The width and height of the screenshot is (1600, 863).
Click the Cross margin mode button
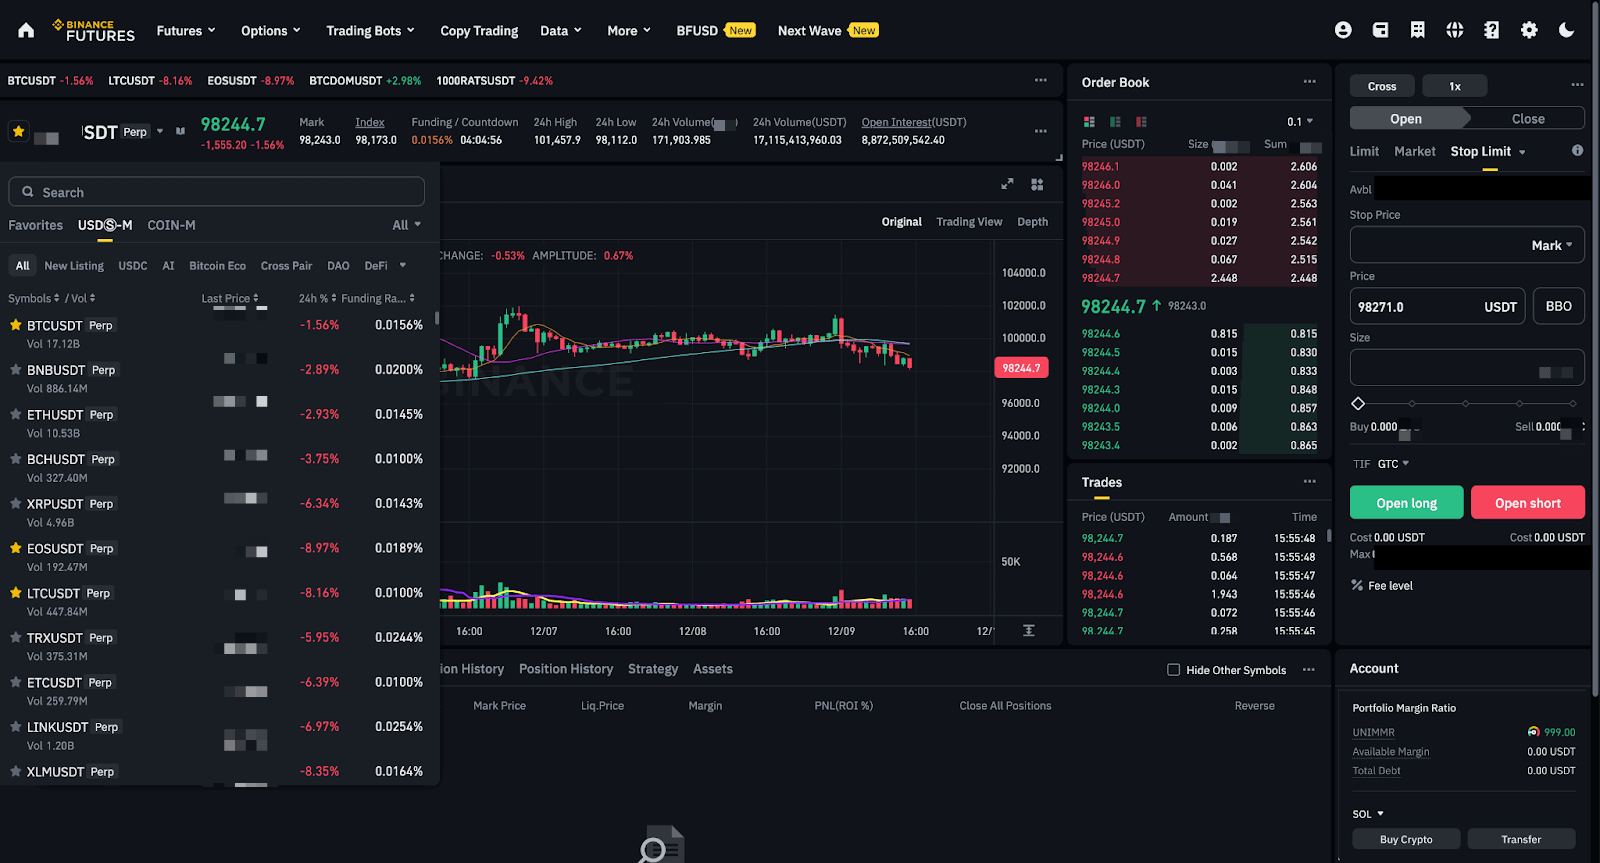[1382, 86]
